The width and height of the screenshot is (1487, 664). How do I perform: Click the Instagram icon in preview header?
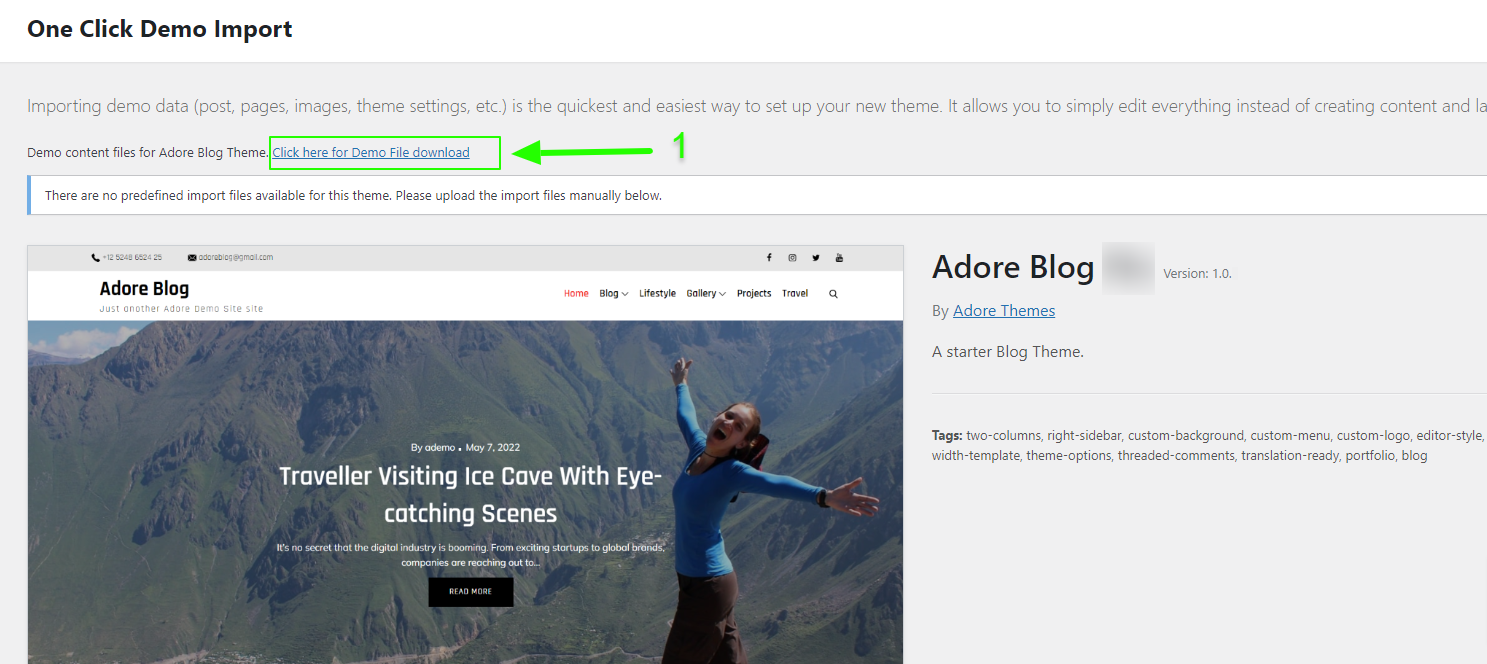[x=792, y=258]
